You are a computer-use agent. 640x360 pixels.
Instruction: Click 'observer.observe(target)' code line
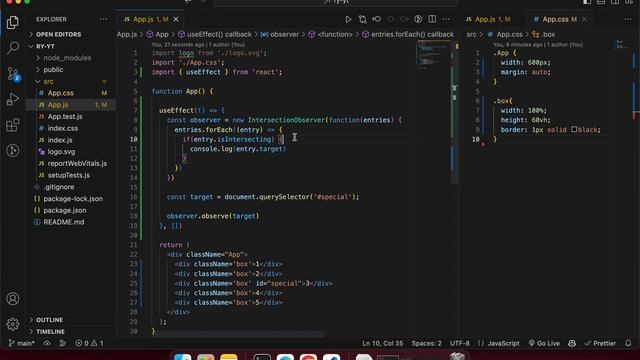[x=213, y=216]
